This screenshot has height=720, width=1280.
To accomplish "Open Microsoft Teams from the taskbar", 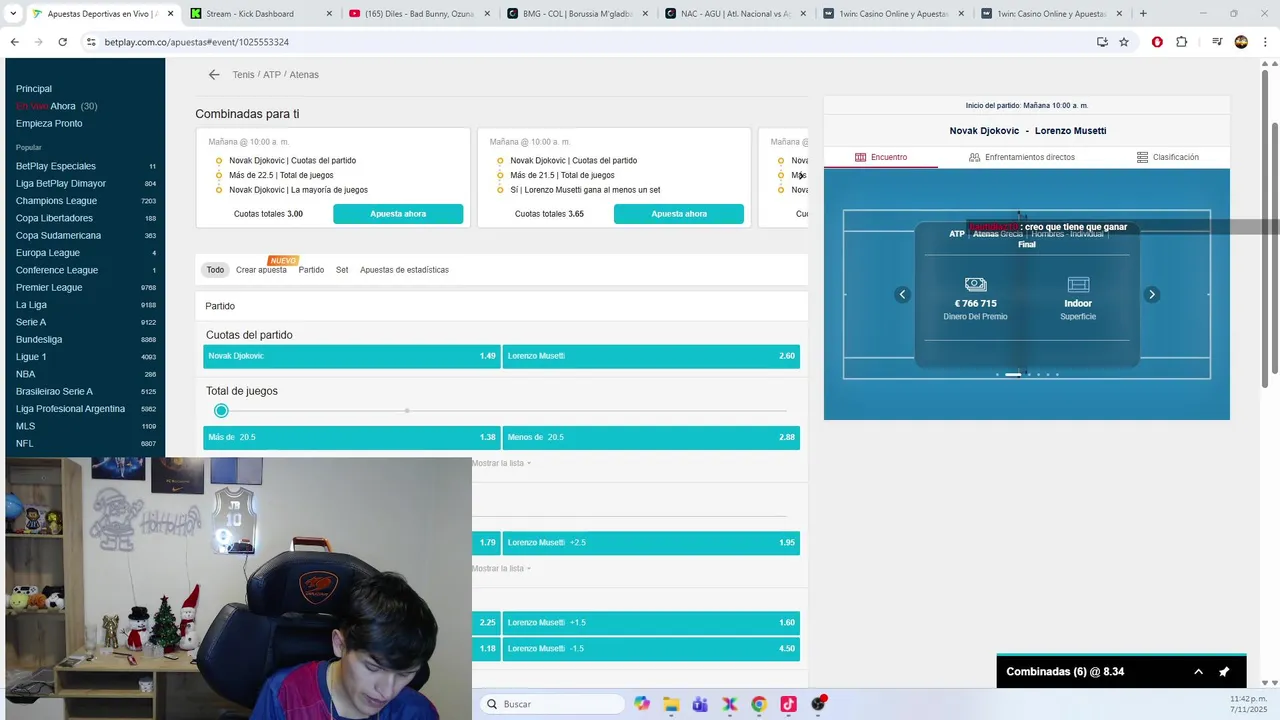I will coord(700,704).
